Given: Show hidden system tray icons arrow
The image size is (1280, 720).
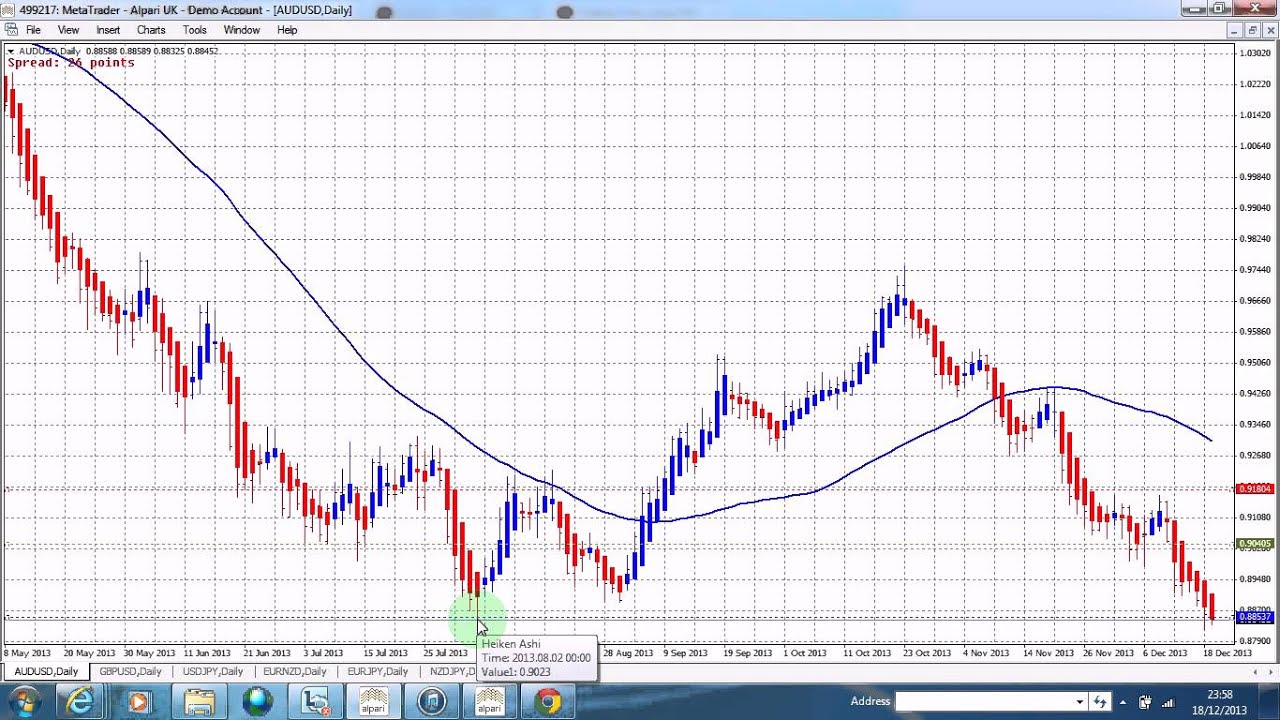Looking at the screenshot, I should click(1124, 702).
